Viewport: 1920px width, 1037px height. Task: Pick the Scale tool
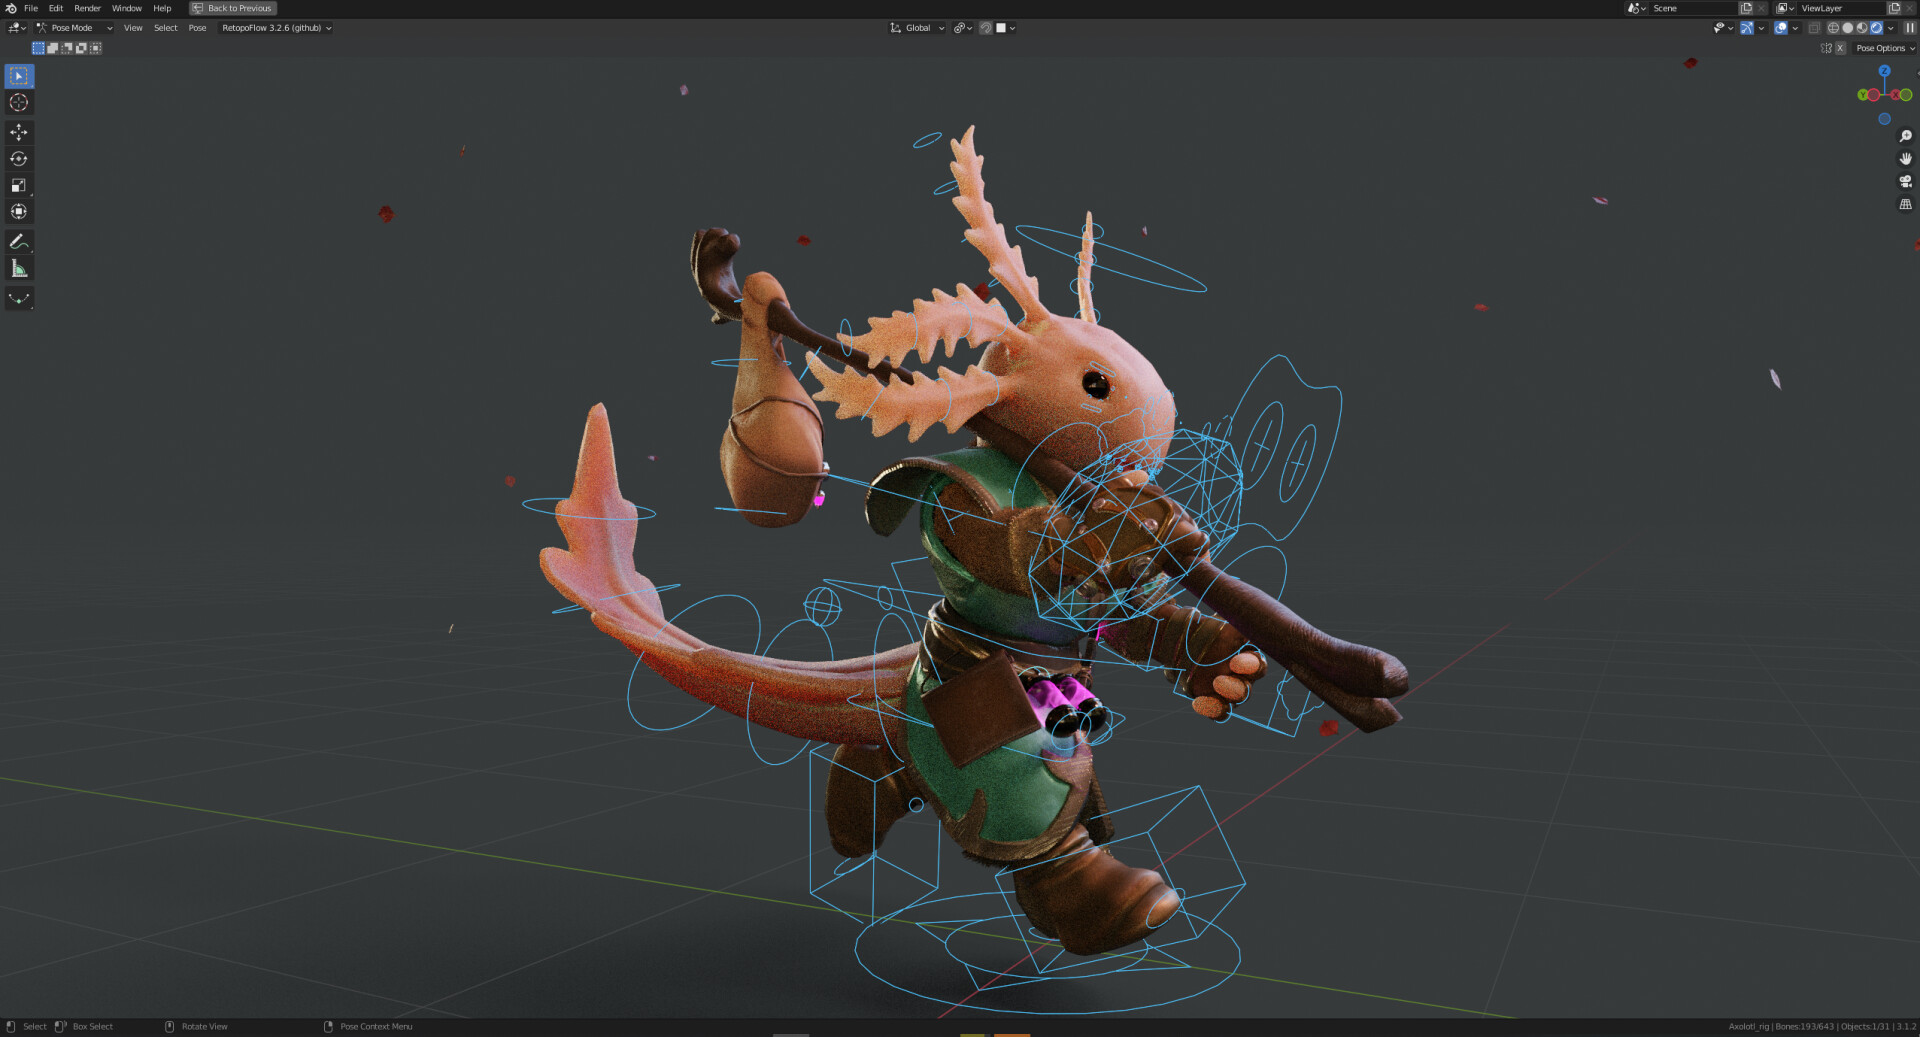pos(18,185)
